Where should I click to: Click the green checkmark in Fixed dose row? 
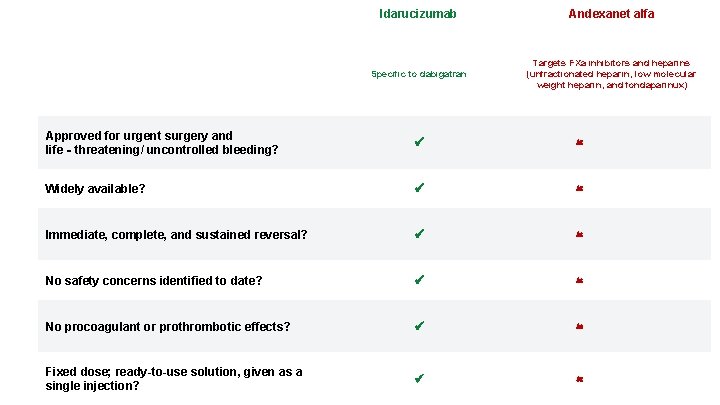(x=419, y=379)
